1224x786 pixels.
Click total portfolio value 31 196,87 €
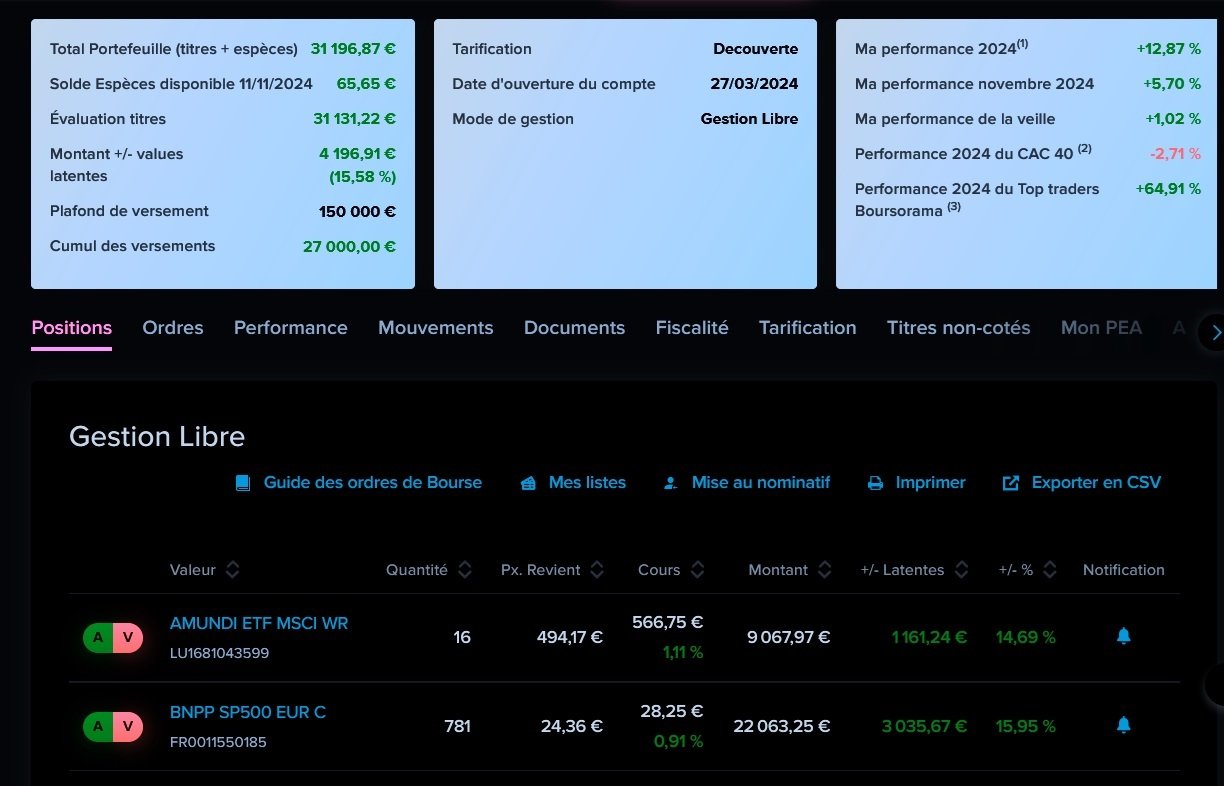tap(353, 49)
